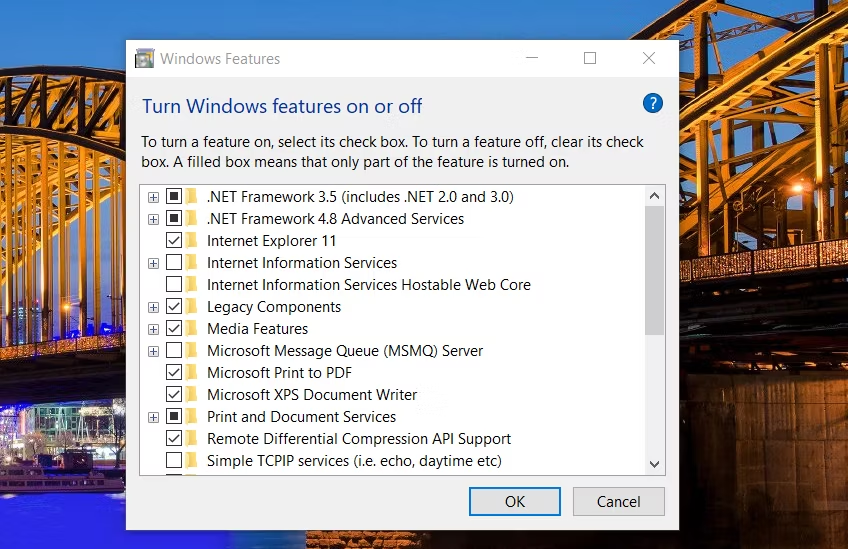Click folder icon next to Media Features

coord(192,329)
